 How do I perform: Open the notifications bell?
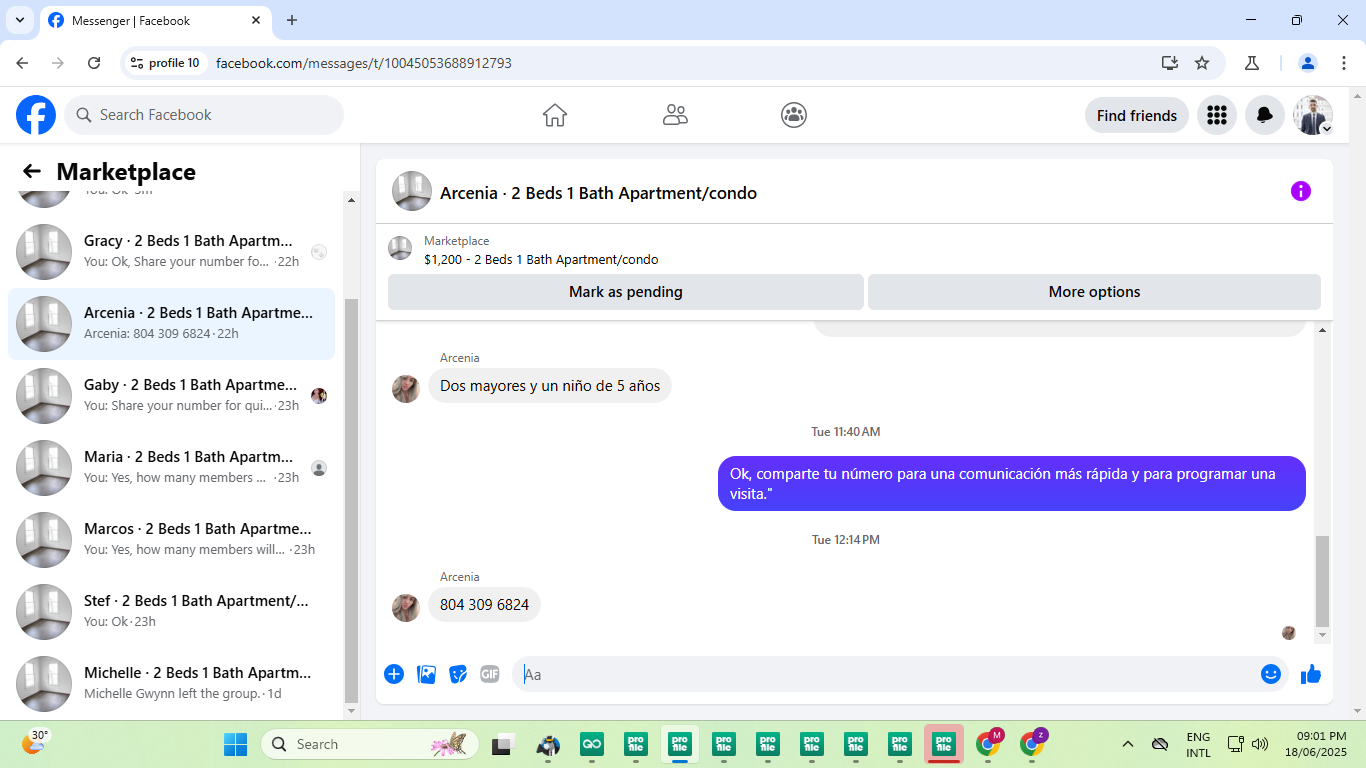(1265, 115)
